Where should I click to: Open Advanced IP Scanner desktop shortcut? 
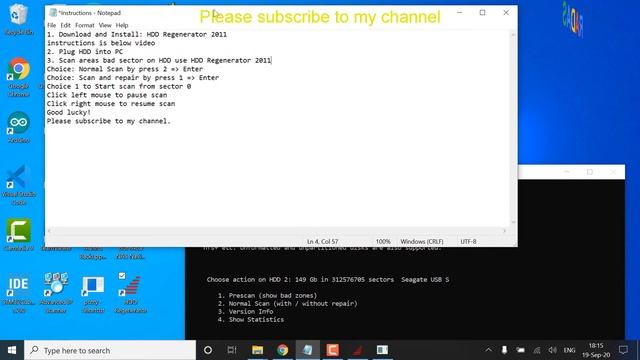(56, 293)
